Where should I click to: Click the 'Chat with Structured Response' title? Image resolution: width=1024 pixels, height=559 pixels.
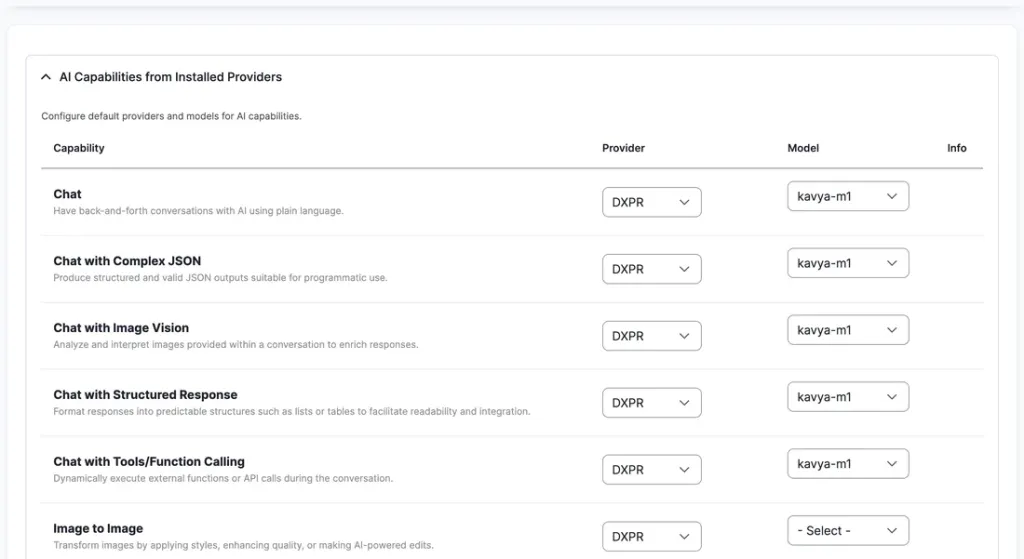pyautogui.click(x=145, y=394)
